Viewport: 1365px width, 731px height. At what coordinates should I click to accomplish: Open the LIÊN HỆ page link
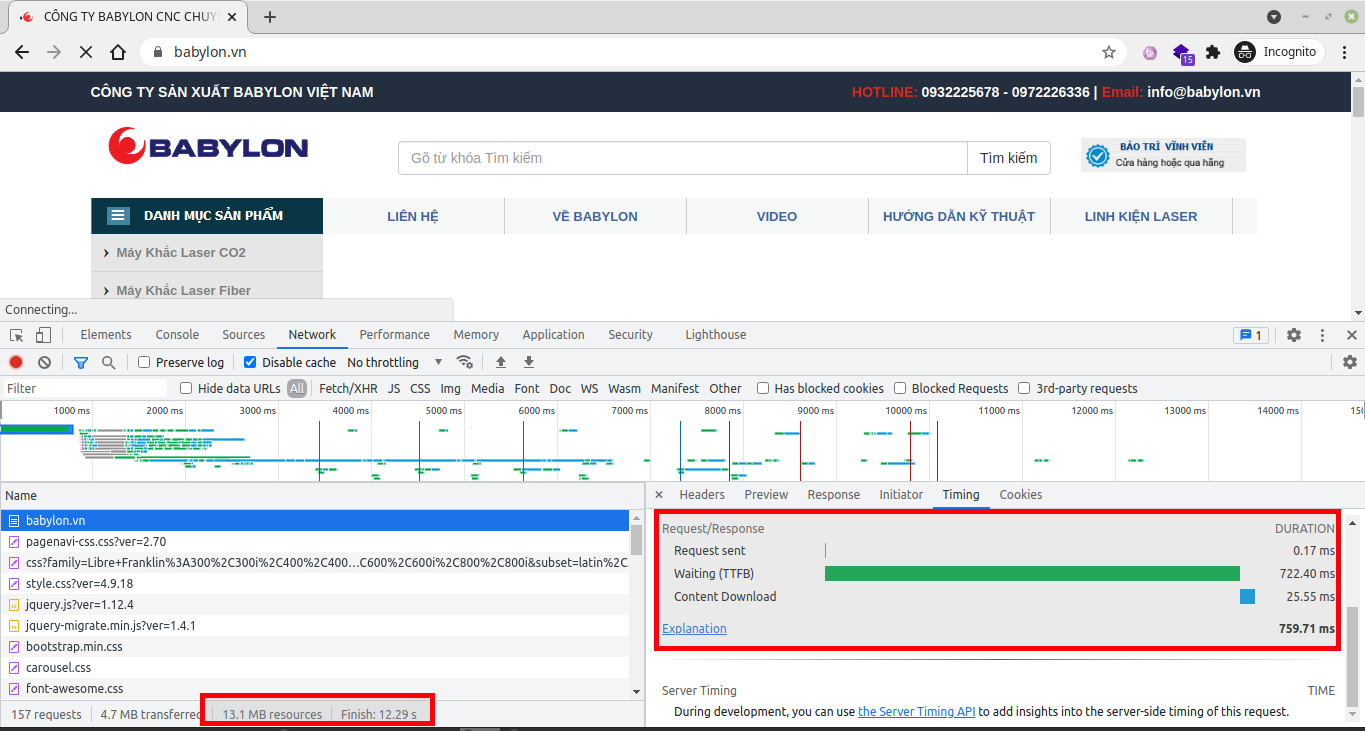[x=413, y=216]
